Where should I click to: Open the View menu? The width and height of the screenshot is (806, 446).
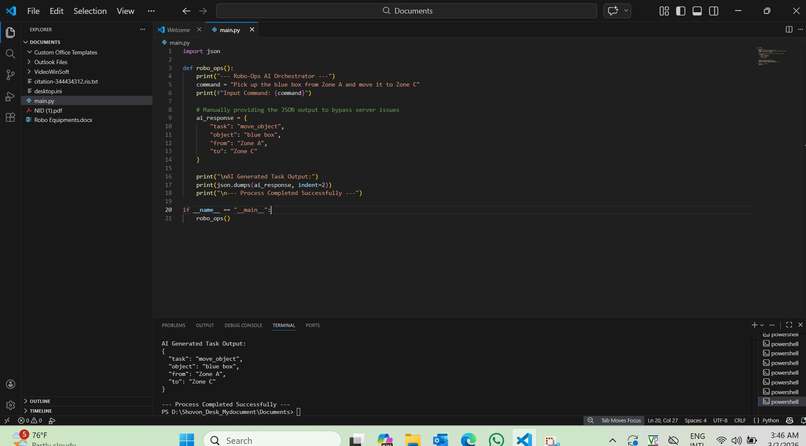(x=125, y=11)
